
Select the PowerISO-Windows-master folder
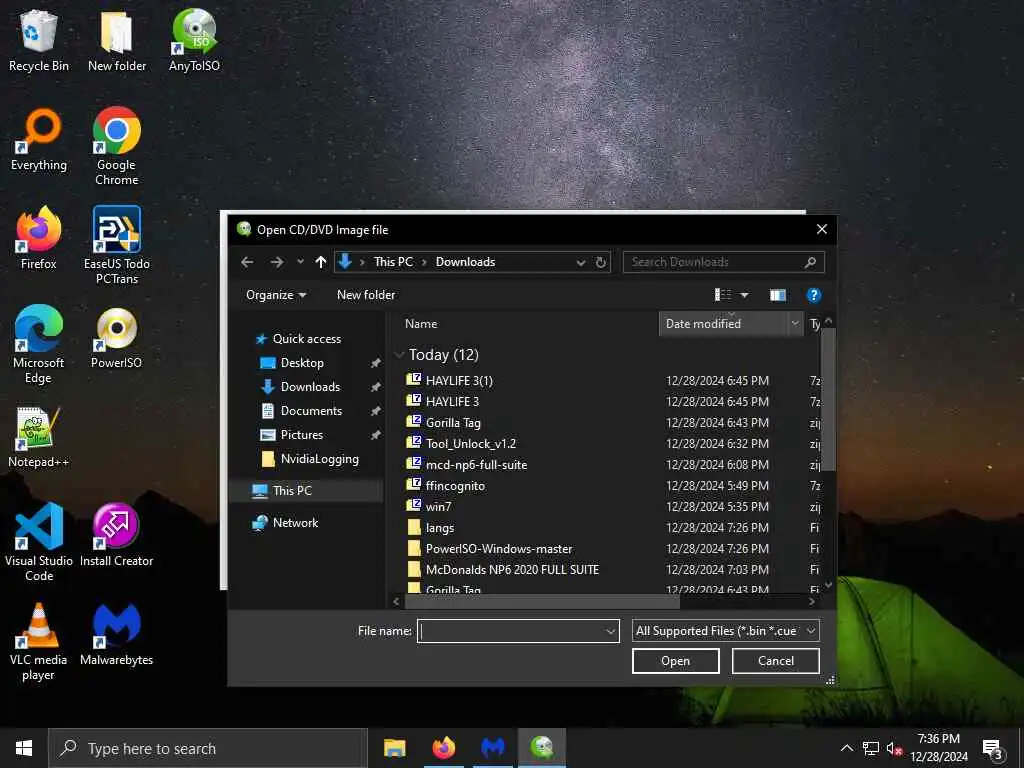tap(498, 549)
